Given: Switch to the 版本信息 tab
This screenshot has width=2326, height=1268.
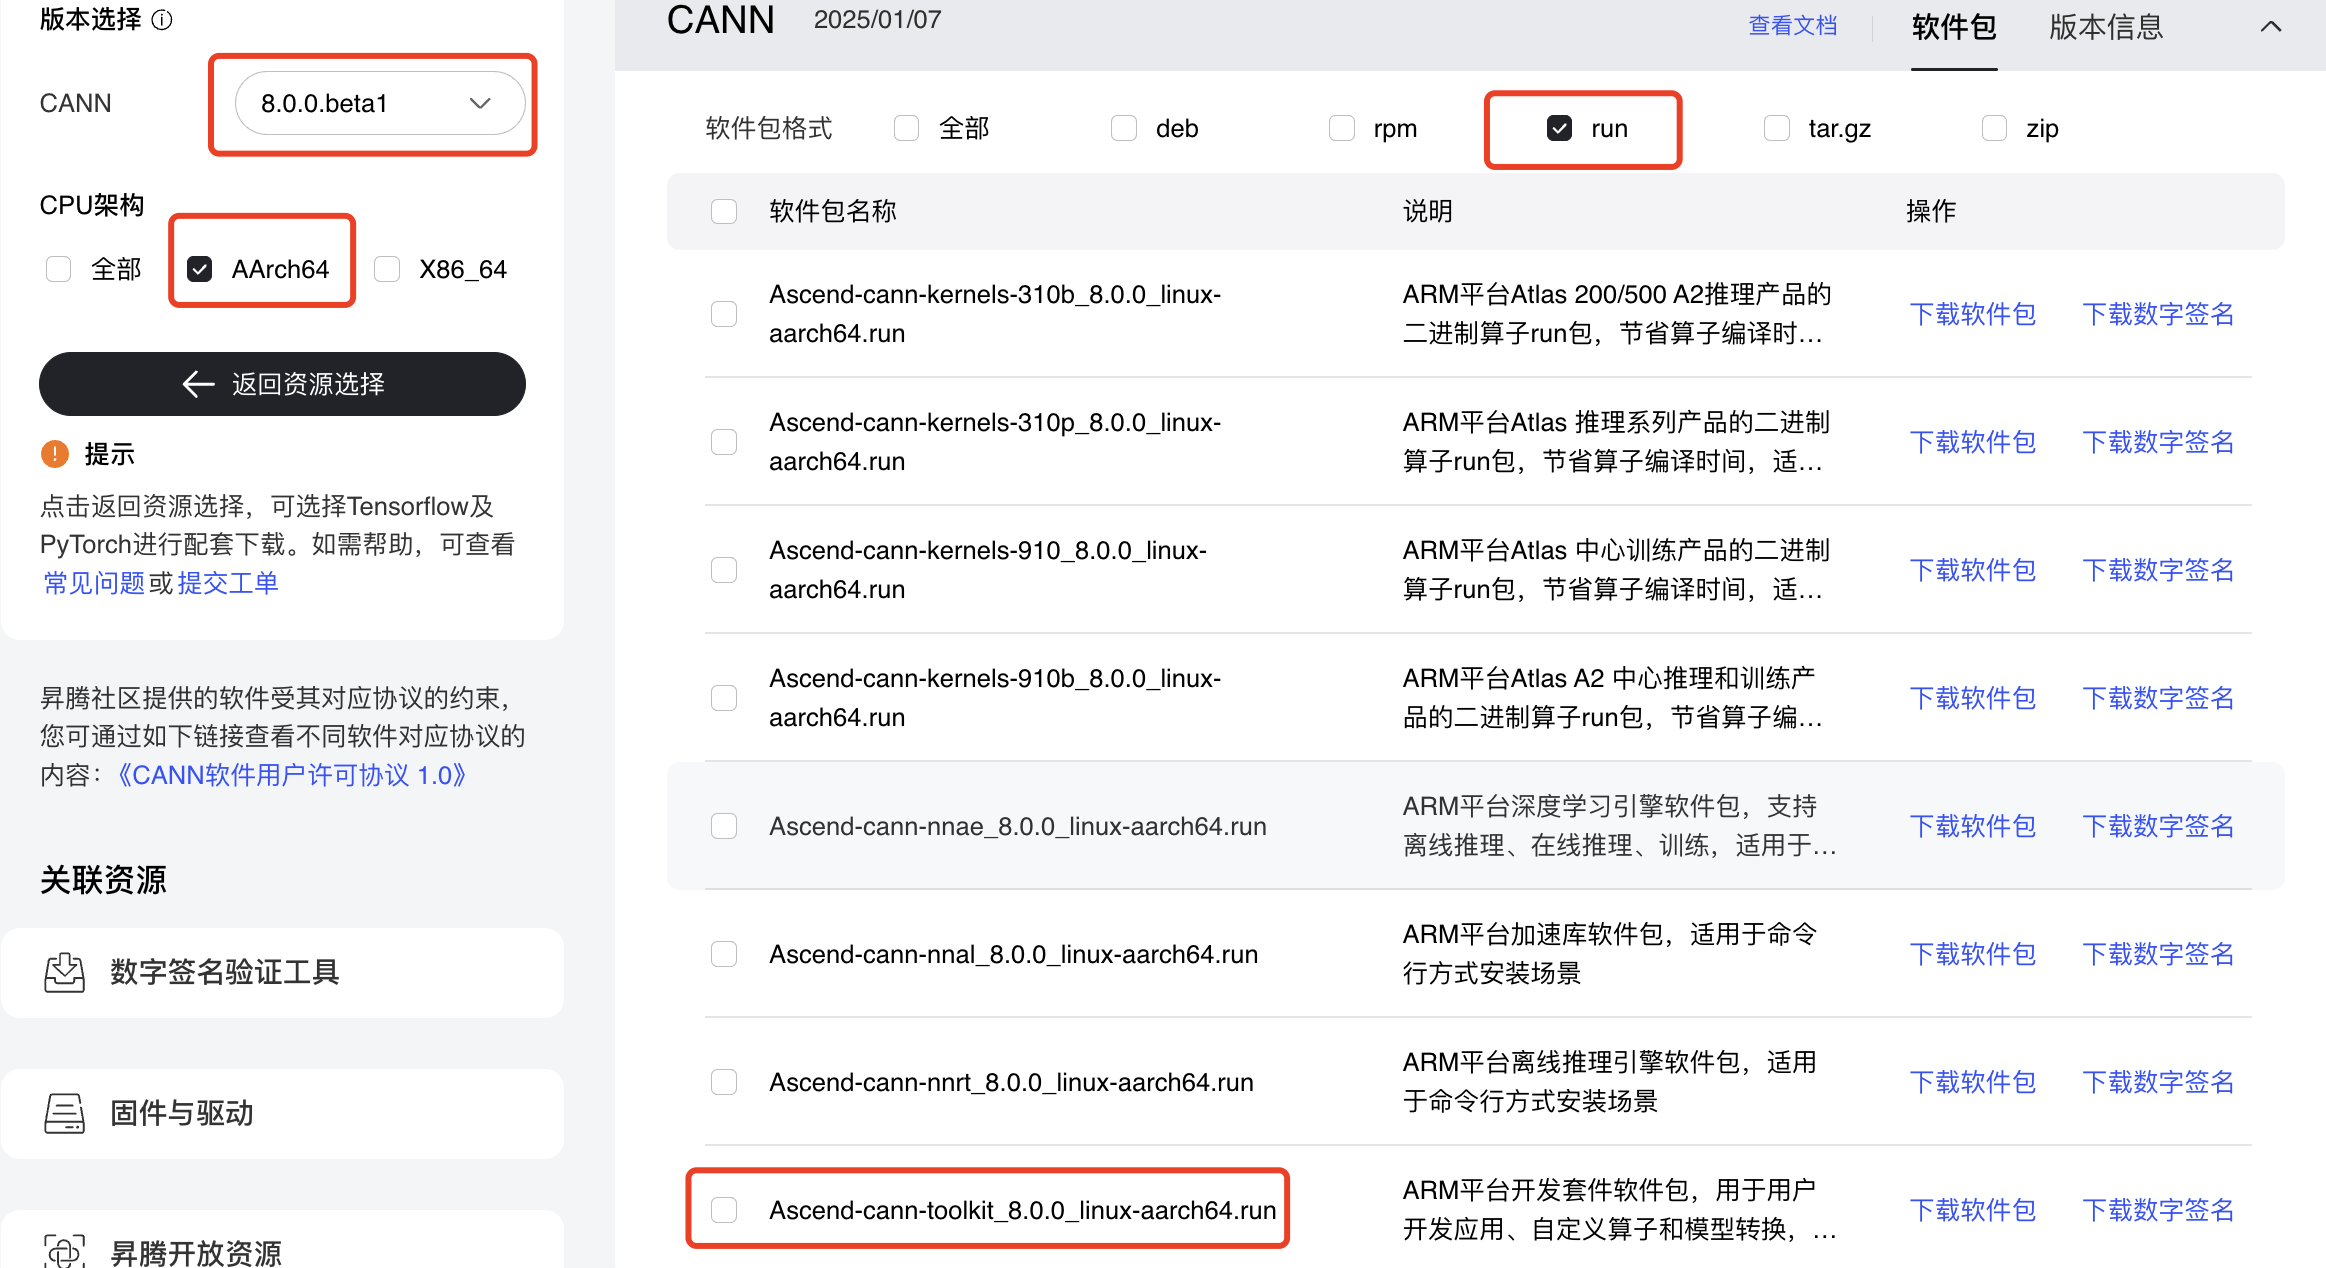Looking at the screenshot, I should click(x=2106, y=27).
